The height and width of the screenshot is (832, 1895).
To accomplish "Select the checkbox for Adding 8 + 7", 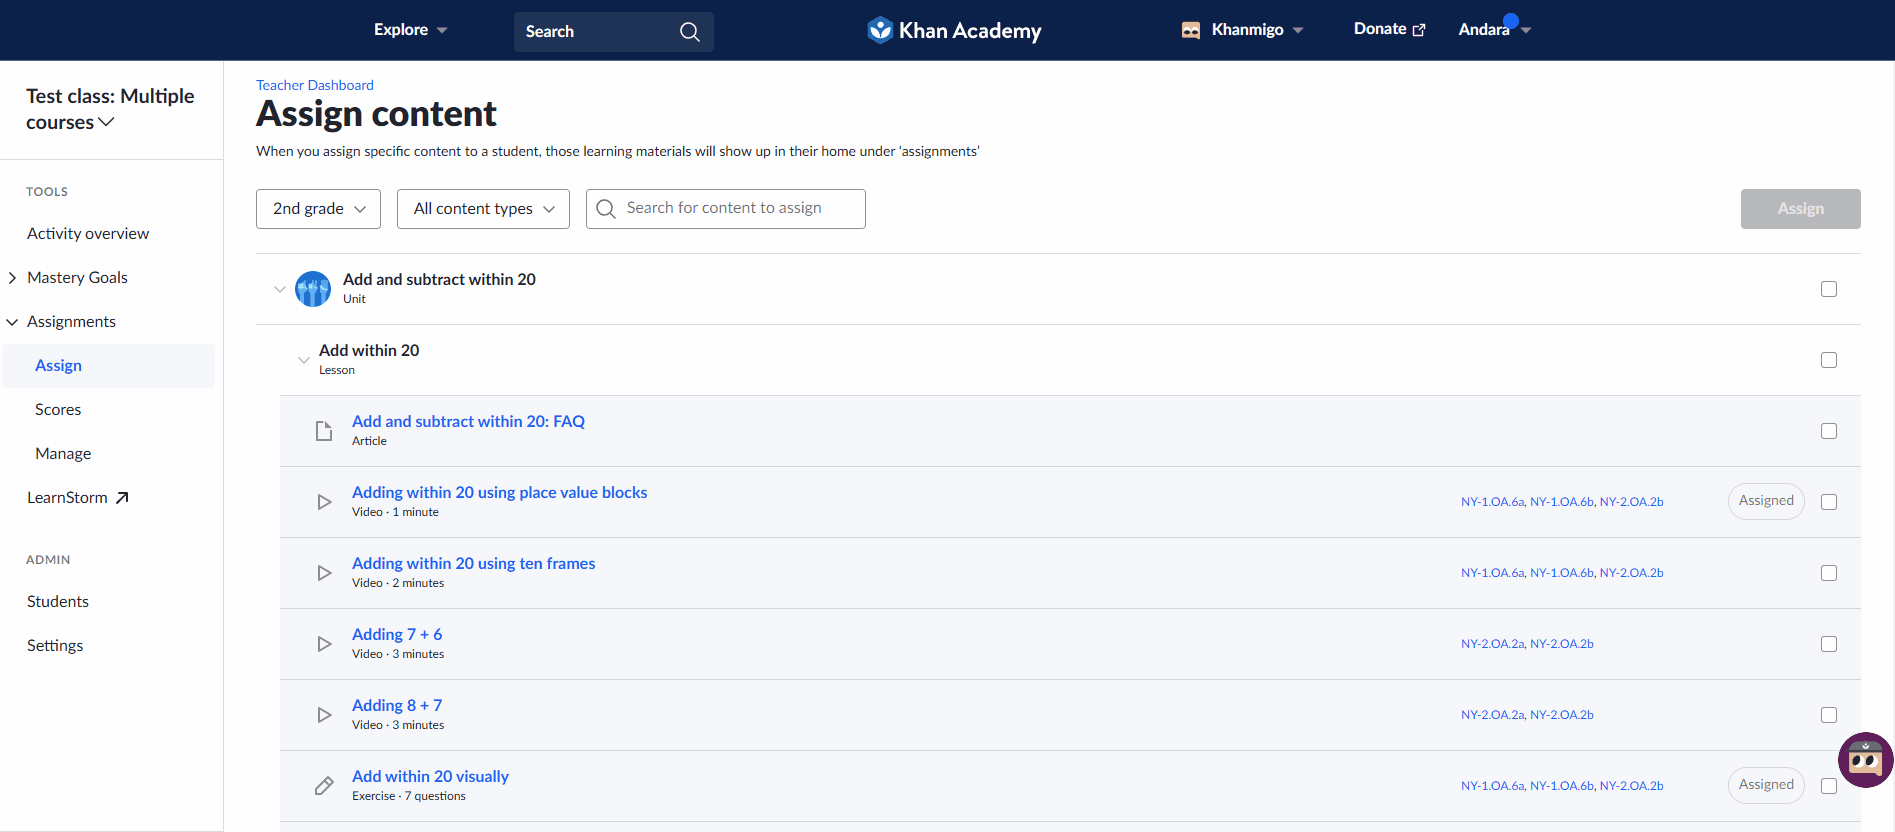I will 1828,715.
